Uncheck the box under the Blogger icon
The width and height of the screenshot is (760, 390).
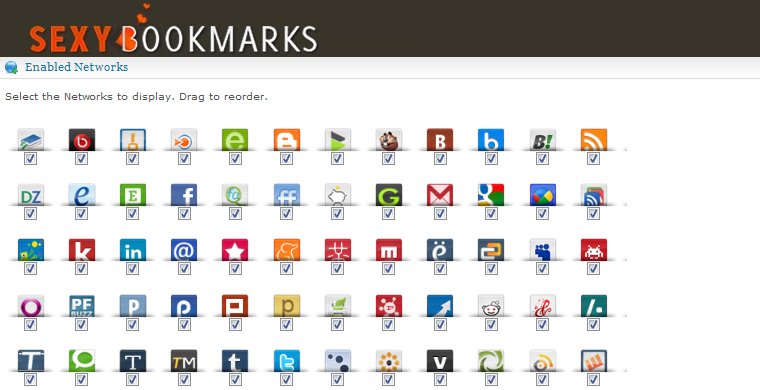coord(286,158)
